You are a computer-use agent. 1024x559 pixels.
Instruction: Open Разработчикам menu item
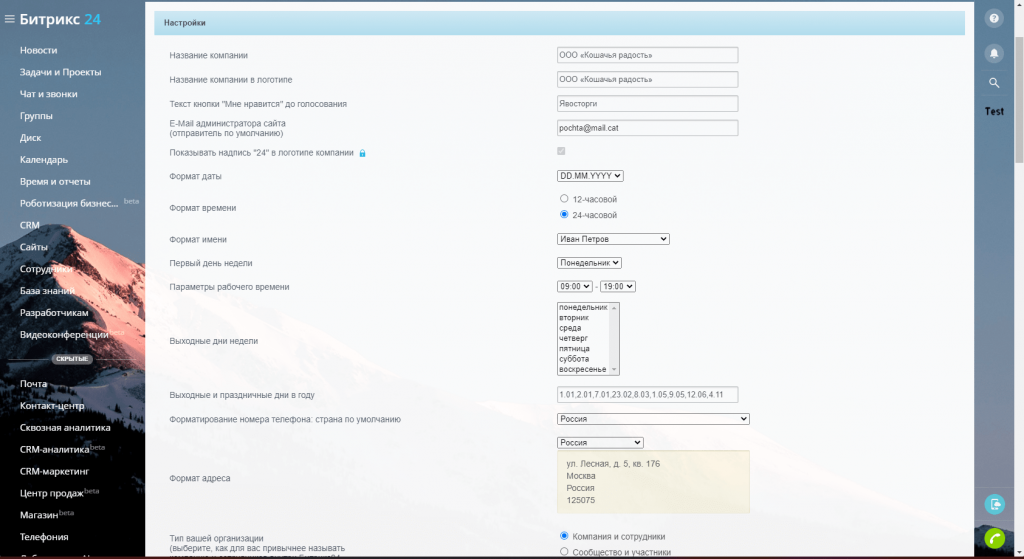[x=54, y=313]
